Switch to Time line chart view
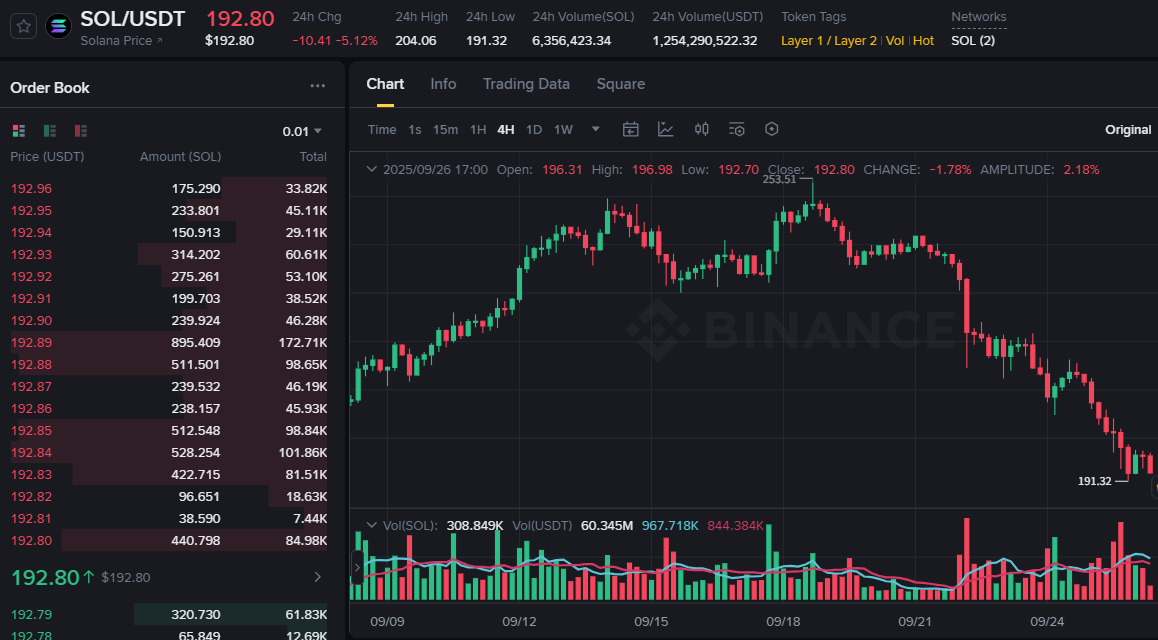1158x640 pixels. [382, 130]
